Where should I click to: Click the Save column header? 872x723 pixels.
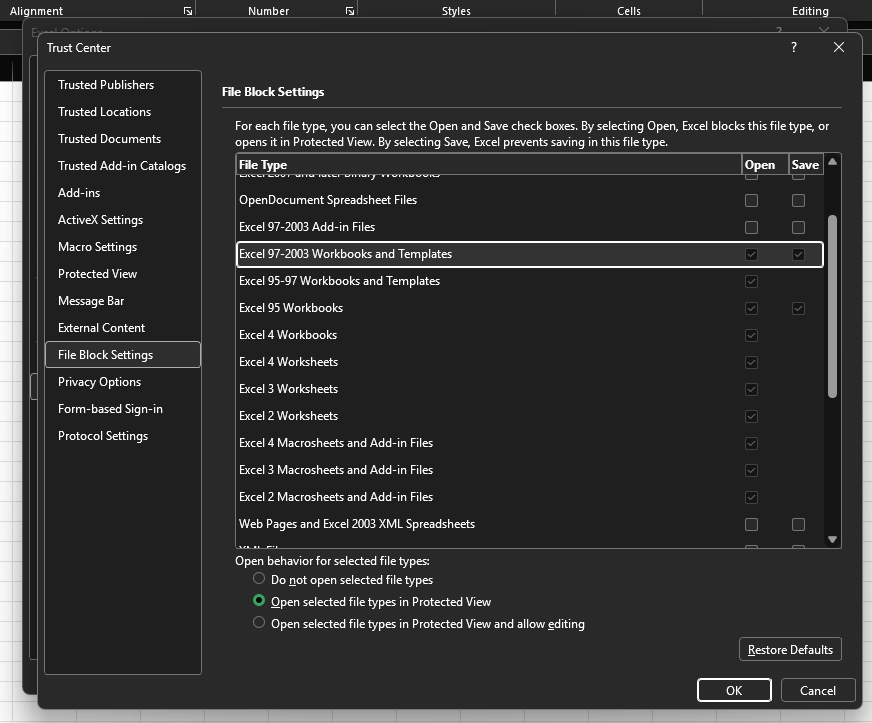(x=806, y=165)
